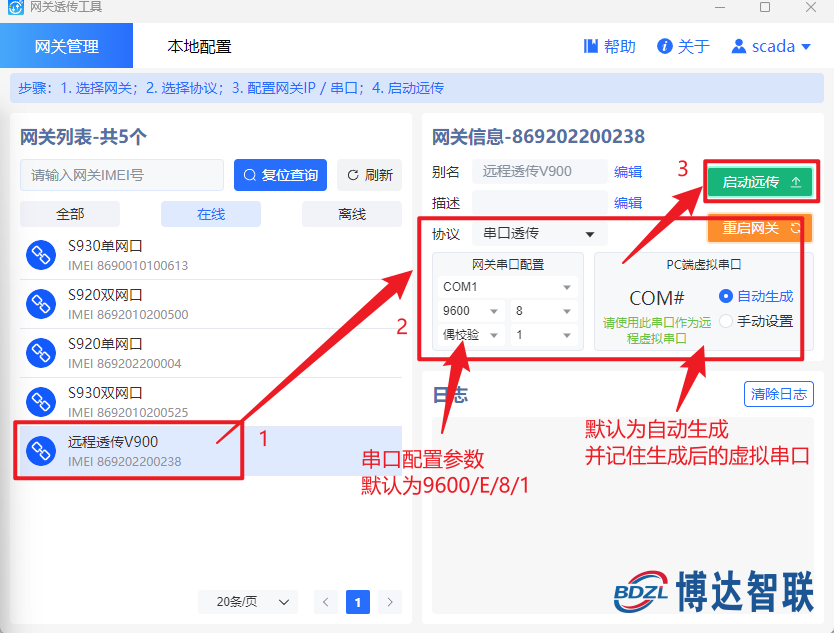Click the 别名 field showing 远程透传V900
834x633 pixels.
pyautogui.click(x=539, y=171)
